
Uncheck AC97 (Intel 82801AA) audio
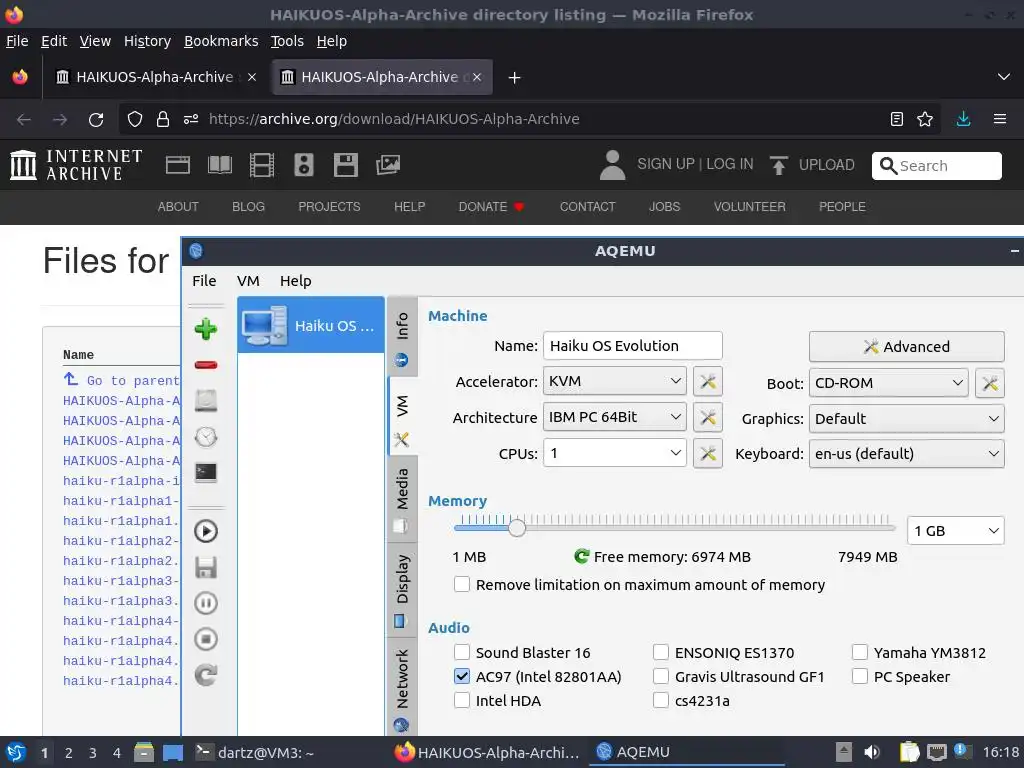pos(462,676)
